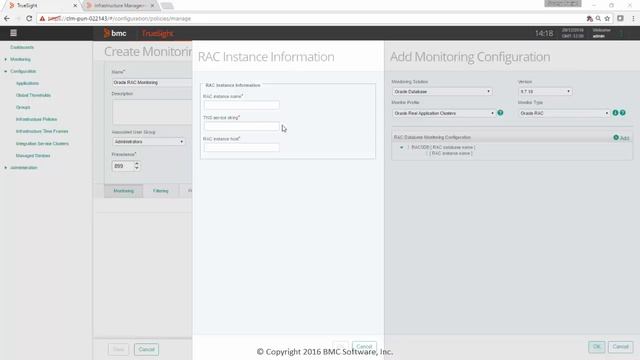Click browser back arrow

click(7, 18)
